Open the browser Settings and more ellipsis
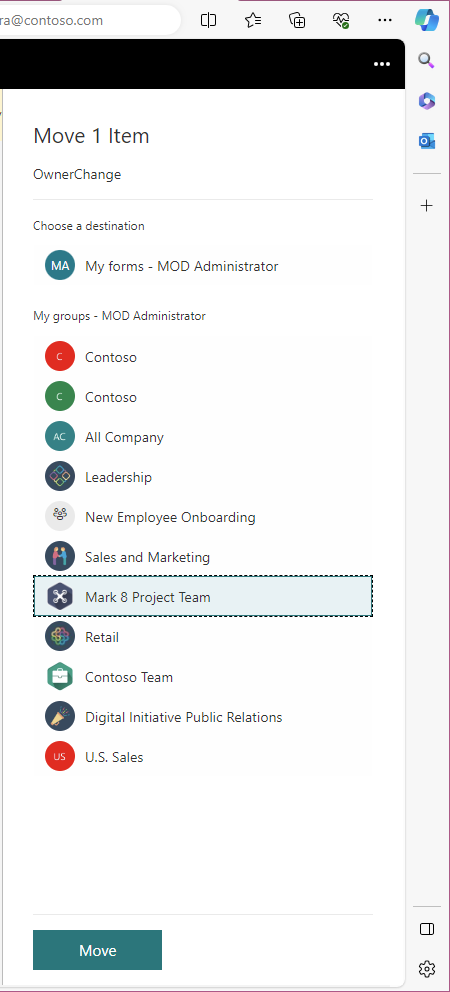 tap(385, 20)
